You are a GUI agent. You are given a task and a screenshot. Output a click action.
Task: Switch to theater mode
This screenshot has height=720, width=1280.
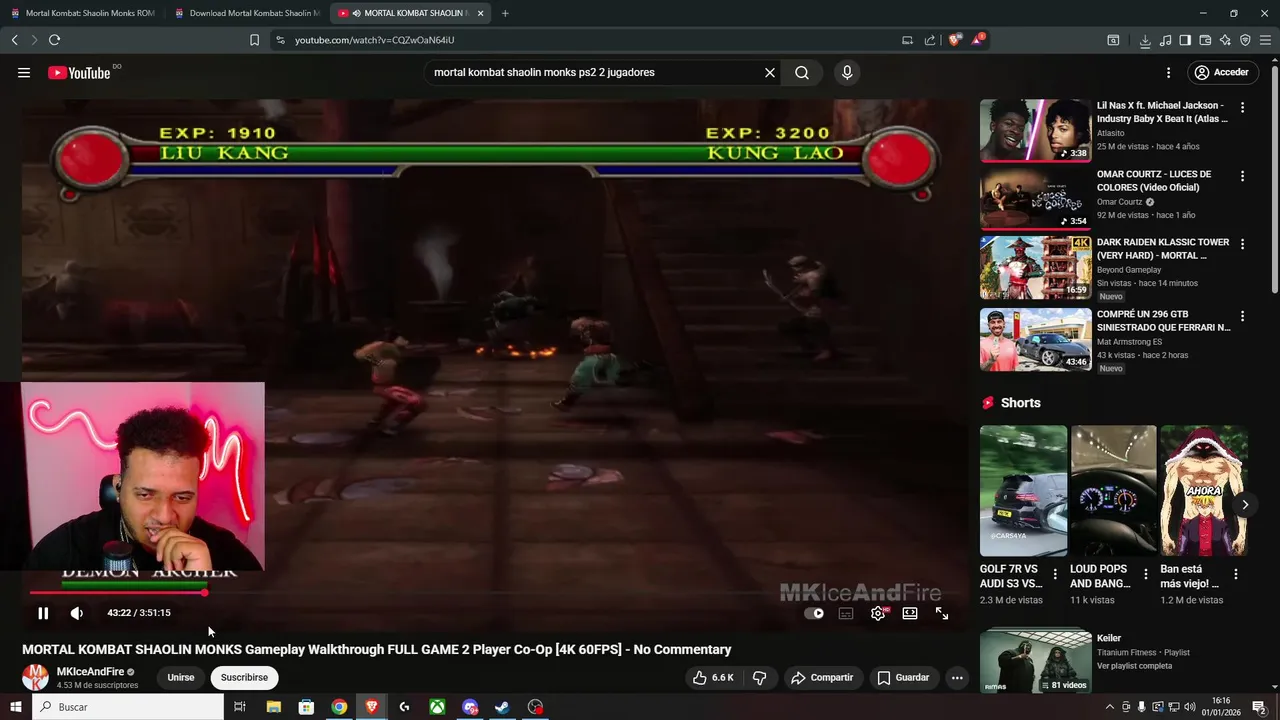pyautogui.click(x=910, y=613)
